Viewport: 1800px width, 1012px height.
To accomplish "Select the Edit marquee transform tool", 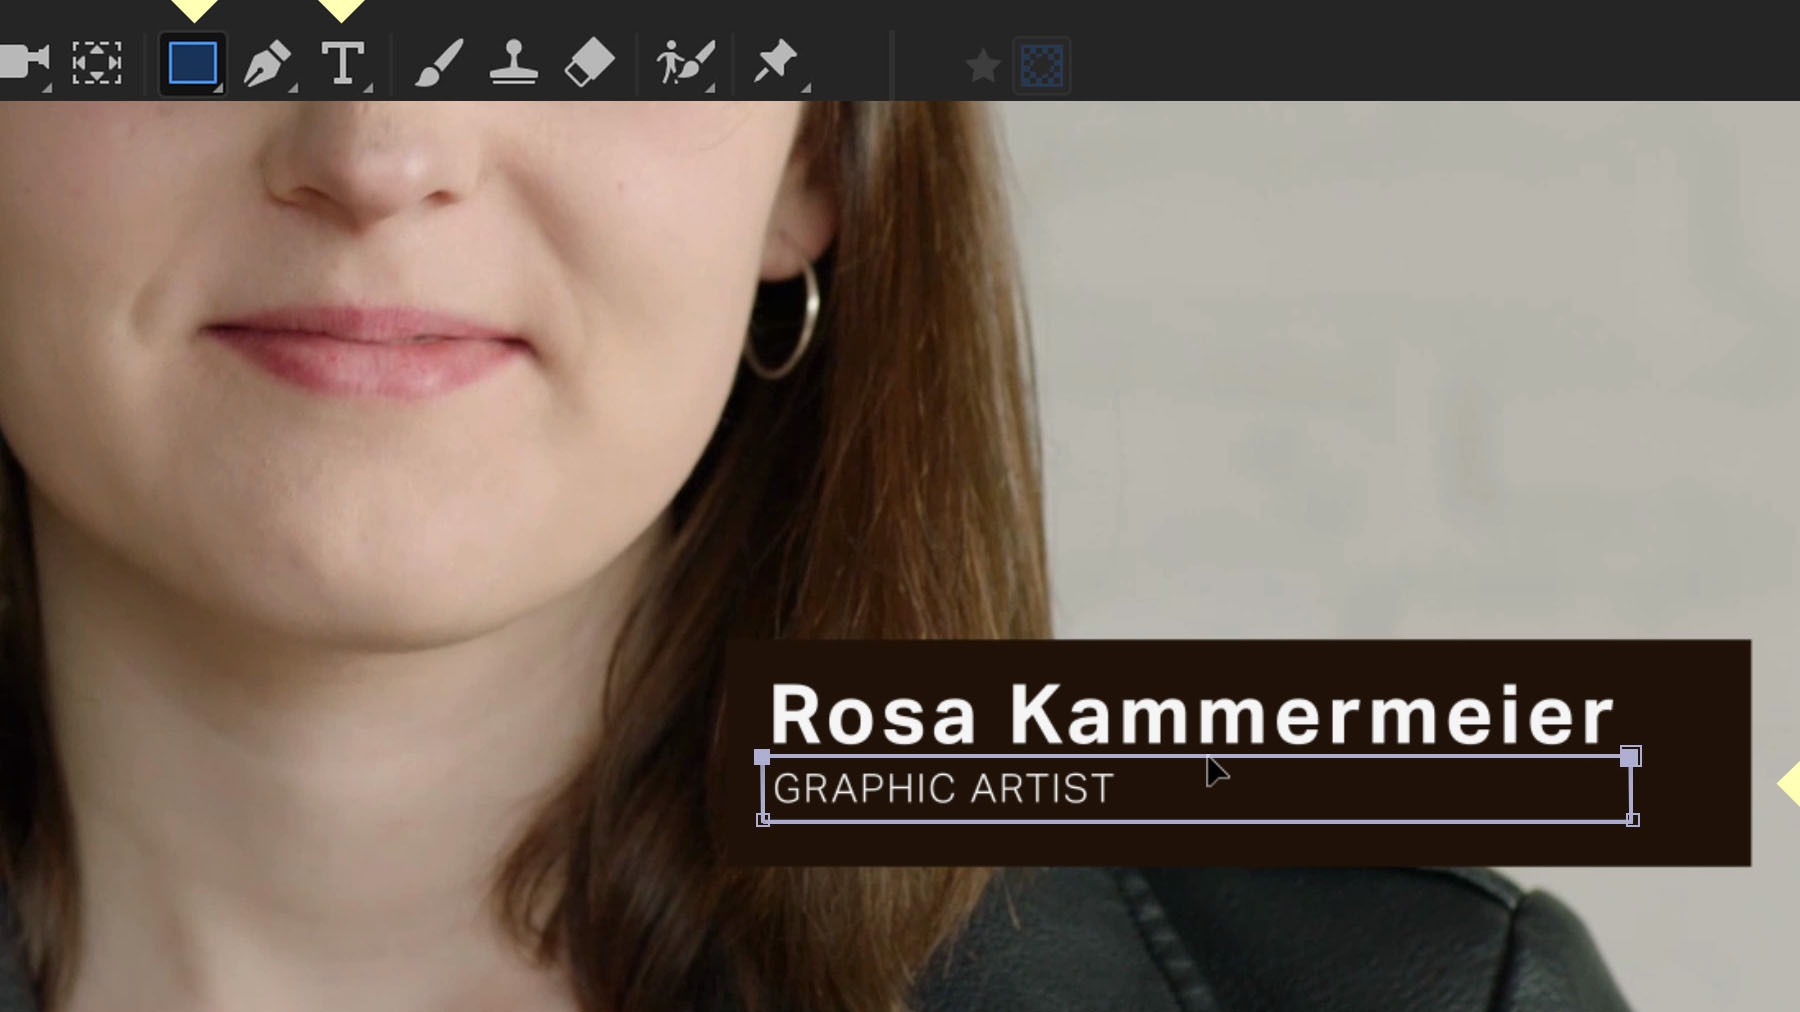I will point(95,64).
